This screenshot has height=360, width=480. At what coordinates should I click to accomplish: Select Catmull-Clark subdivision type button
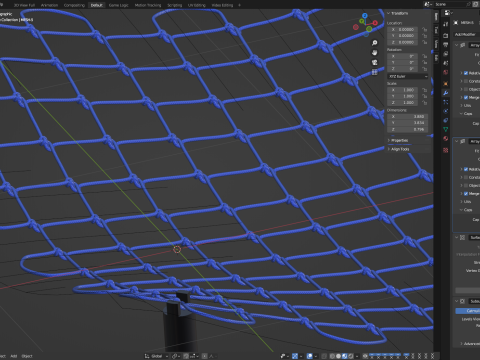click(x=468, y=311)
